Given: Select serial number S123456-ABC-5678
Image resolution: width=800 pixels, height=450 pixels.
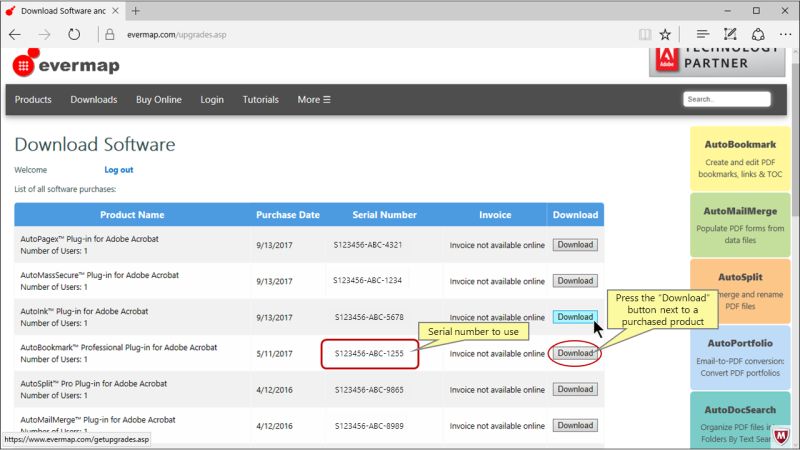Looking at the screenshot, I should [369, 317].
